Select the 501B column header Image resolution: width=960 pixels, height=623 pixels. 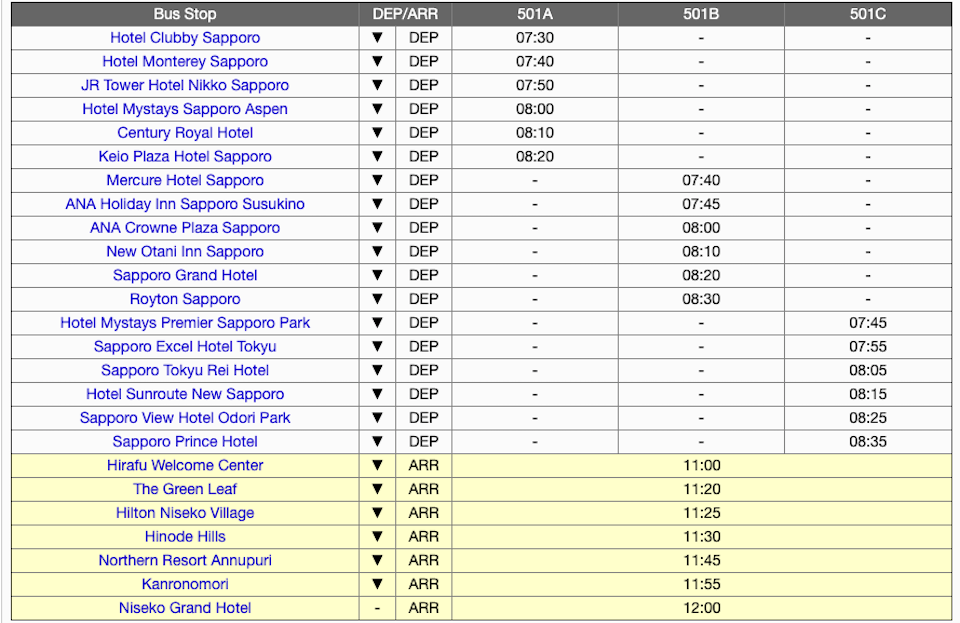coord(701,14)
